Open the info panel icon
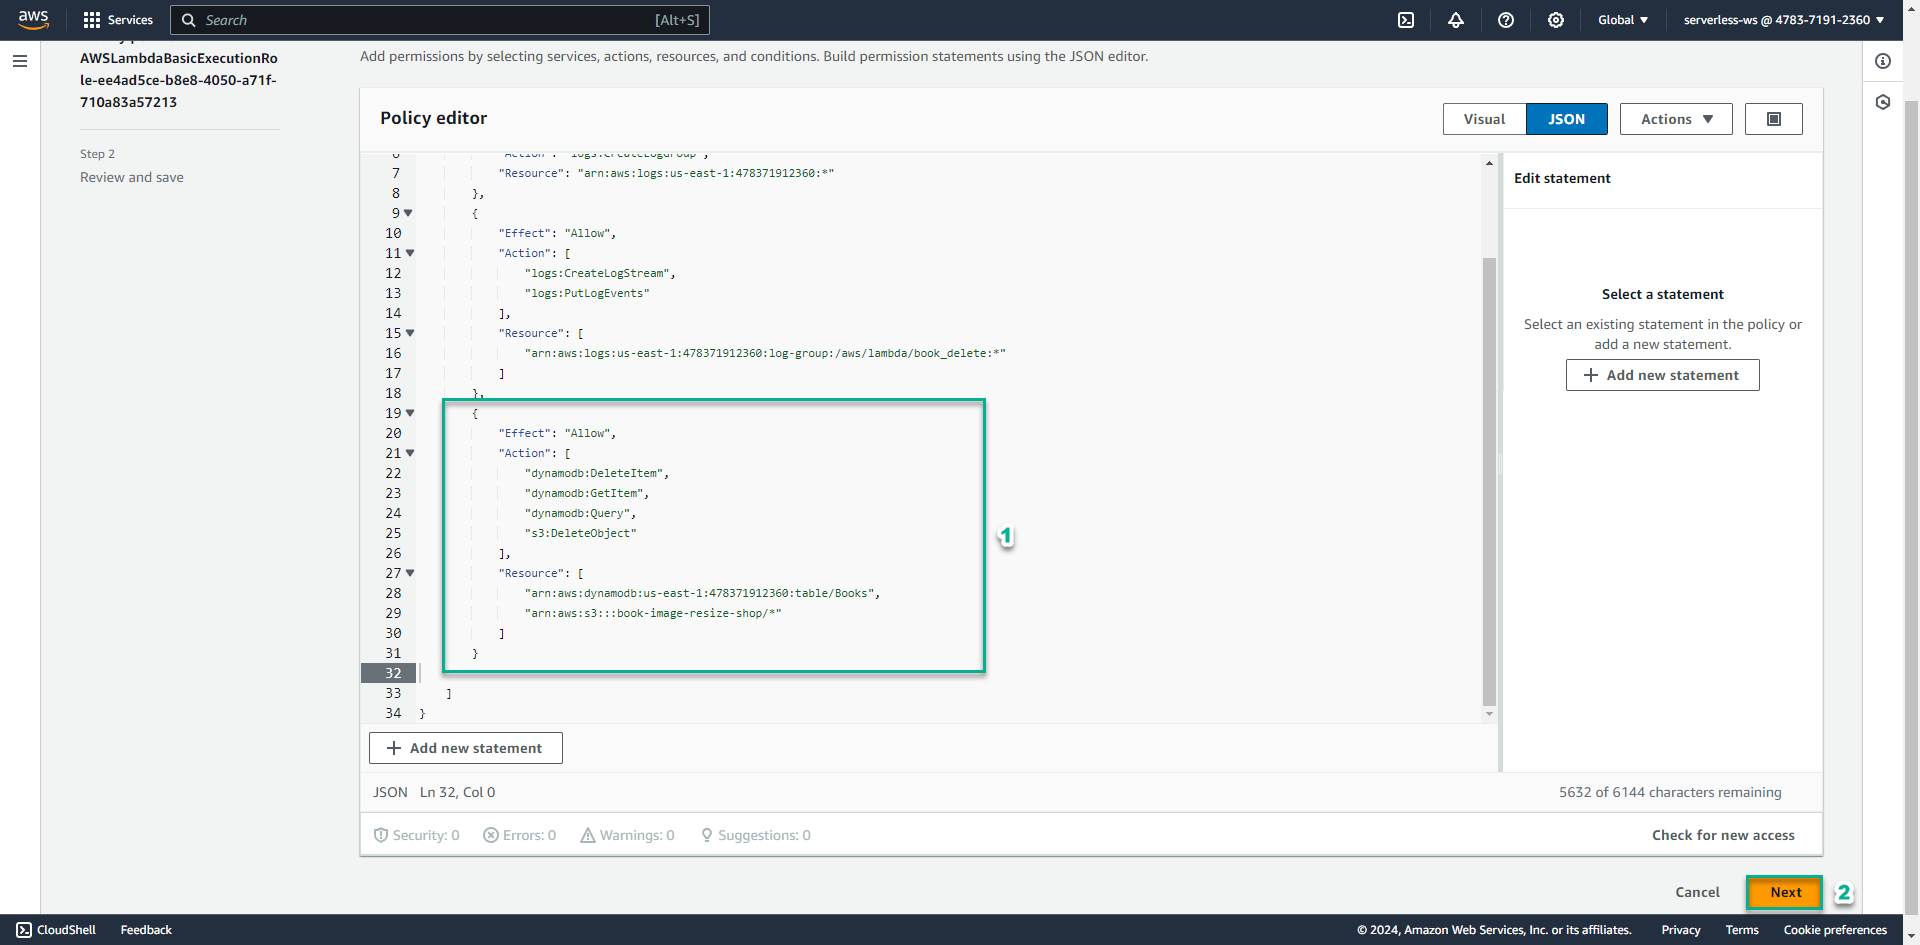The image size is (1920, 945). 1883,61
